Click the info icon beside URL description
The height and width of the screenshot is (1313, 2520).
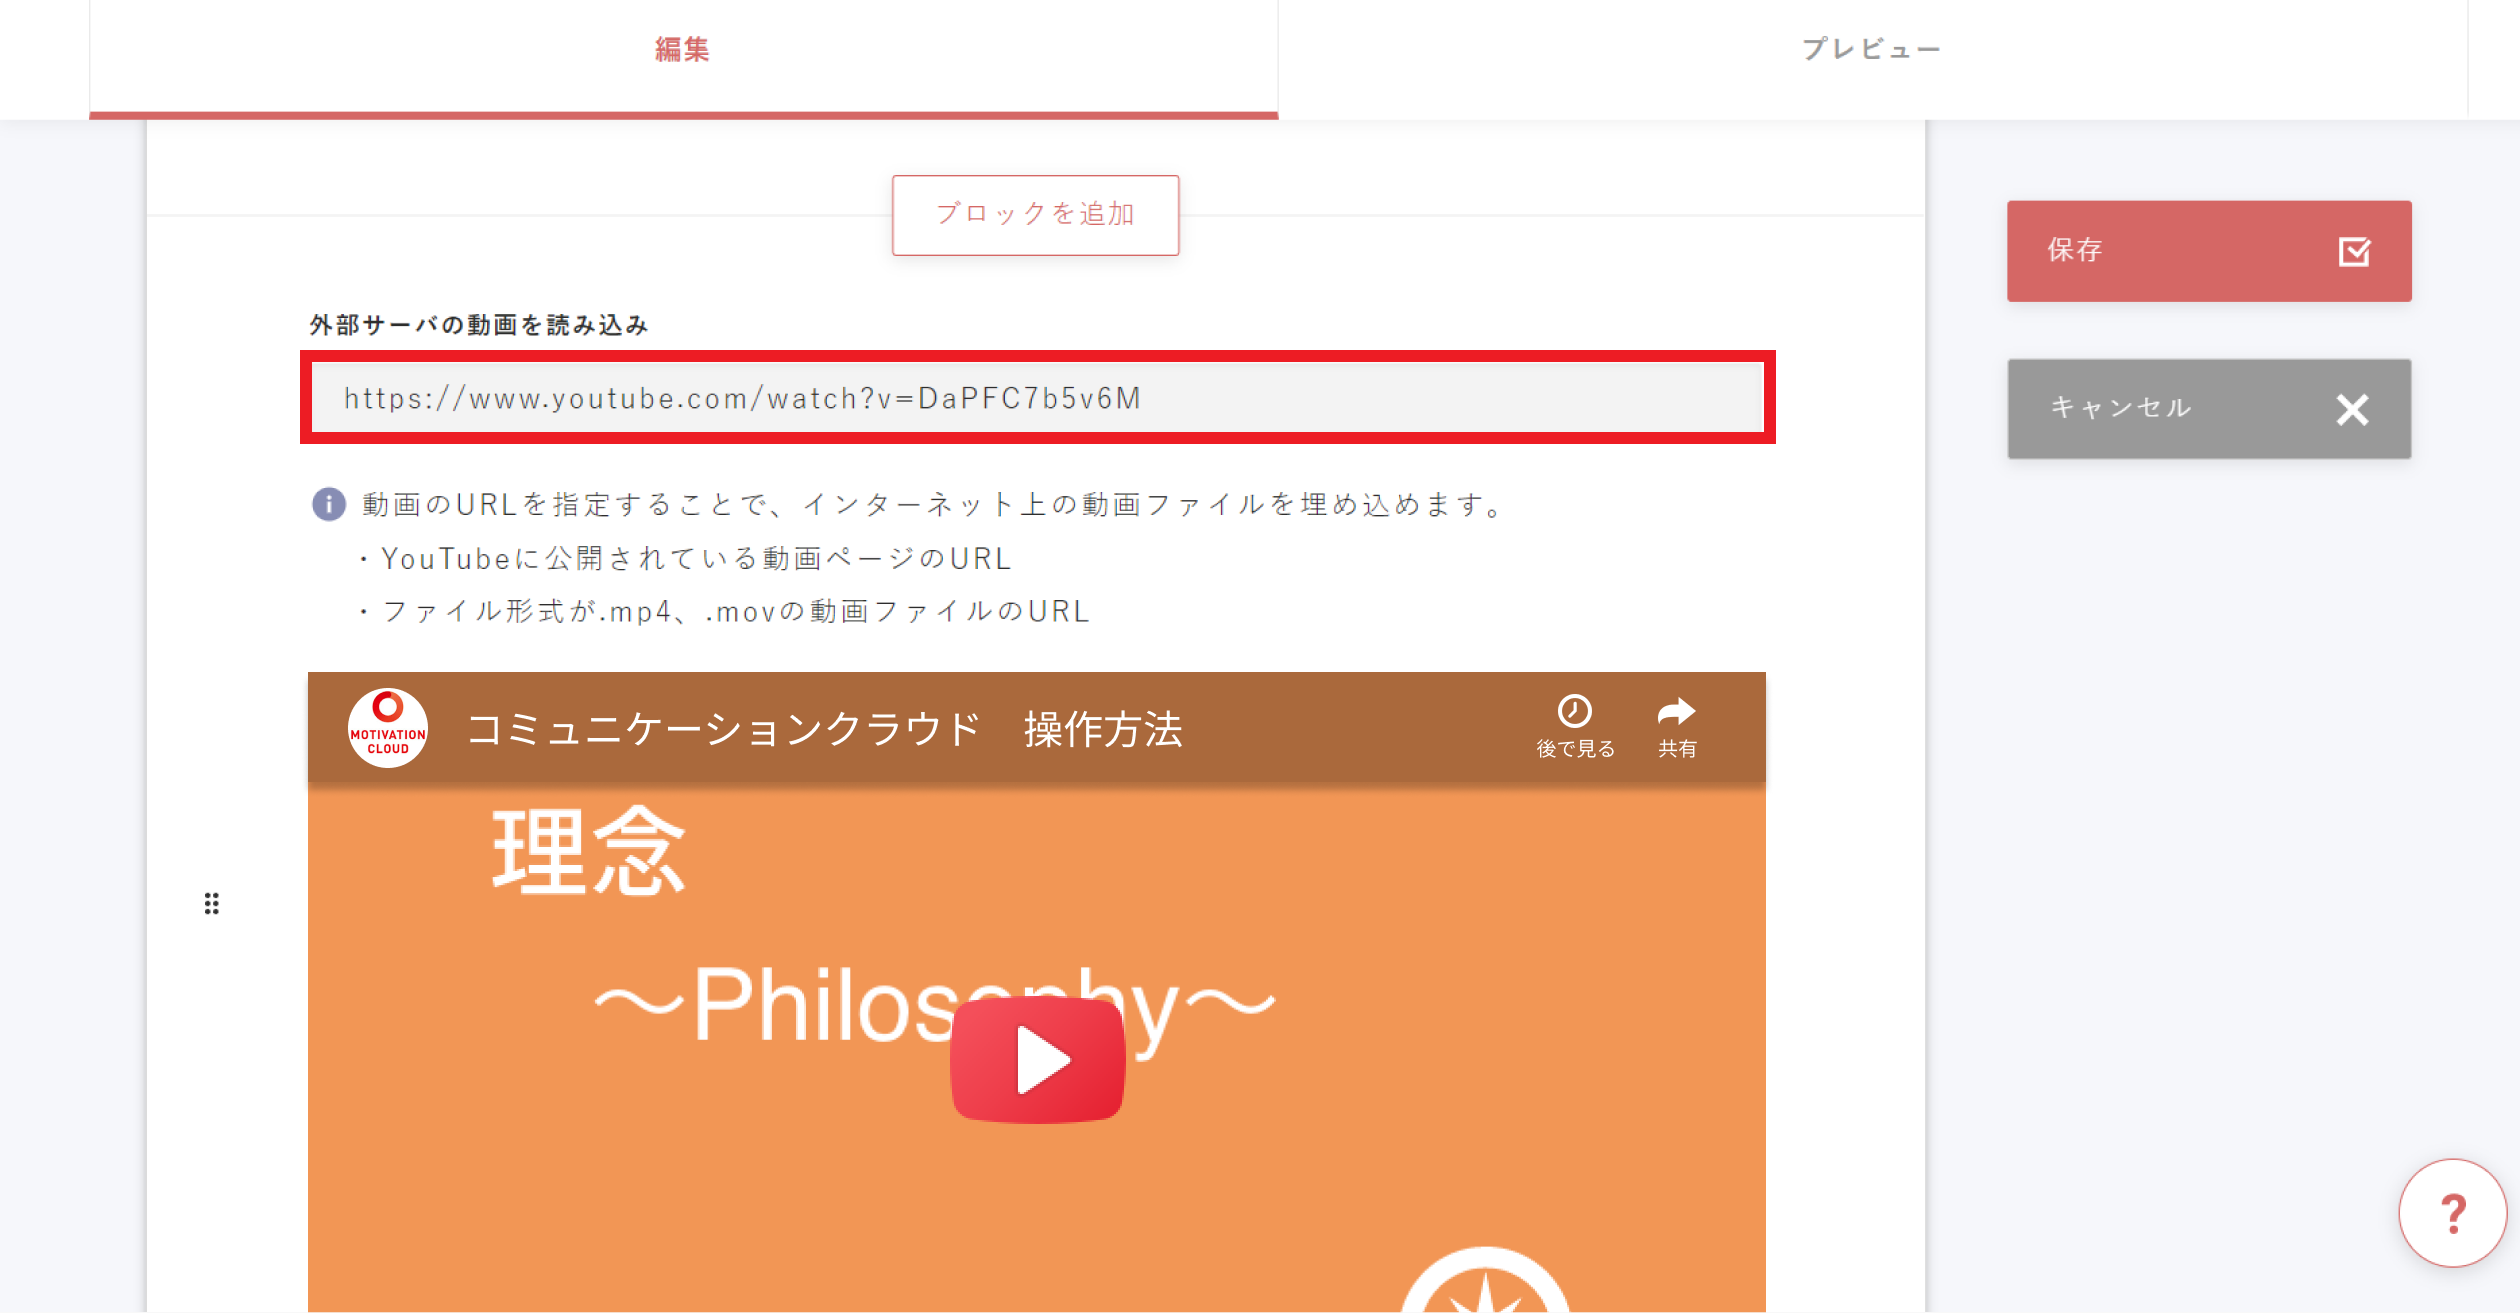[x=329, y=504]
